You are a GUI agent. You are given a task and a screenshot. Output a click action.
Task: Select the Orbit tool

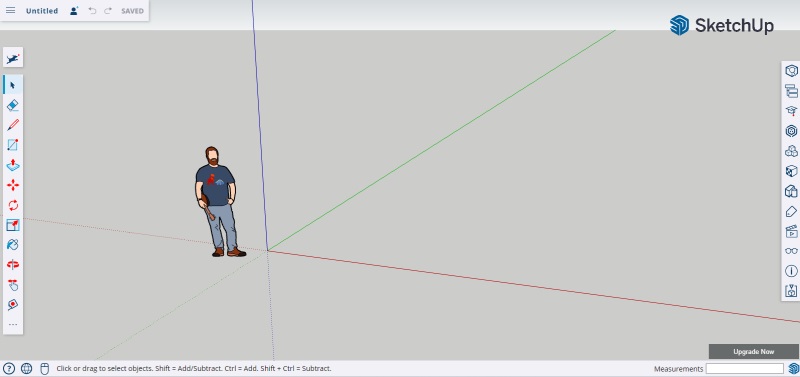(x=13, y=265)
